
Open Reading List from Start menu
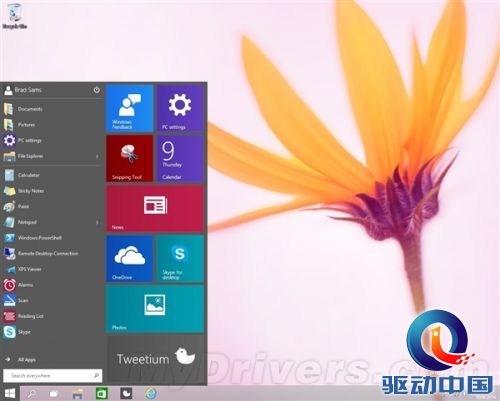(x=52, y=316)
